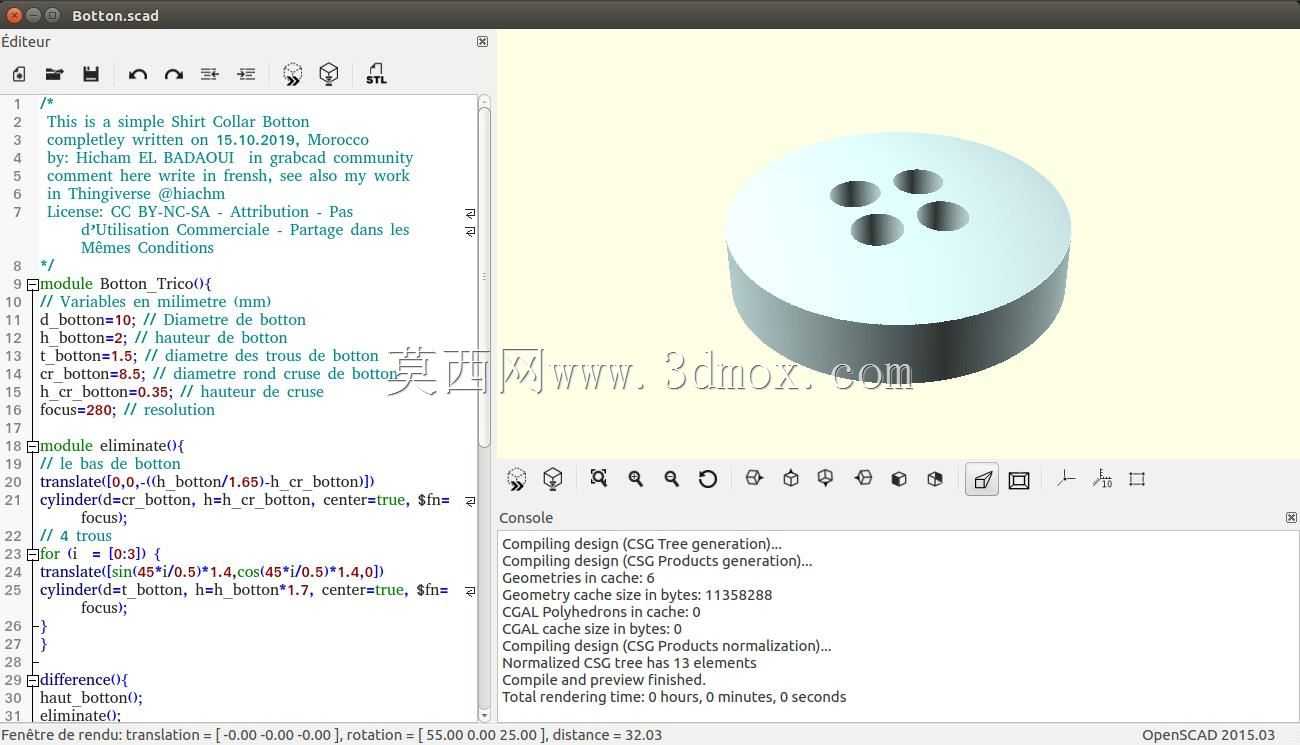Click the h_cr_botton=0.35 code line

click(x=182, y=392)
